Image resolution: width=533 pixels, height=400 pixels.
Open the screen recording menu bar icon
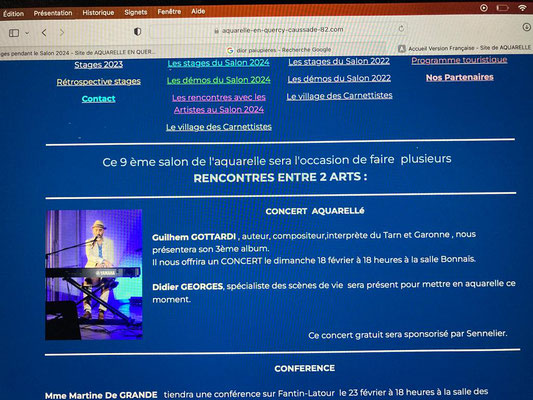coord(484,8)
